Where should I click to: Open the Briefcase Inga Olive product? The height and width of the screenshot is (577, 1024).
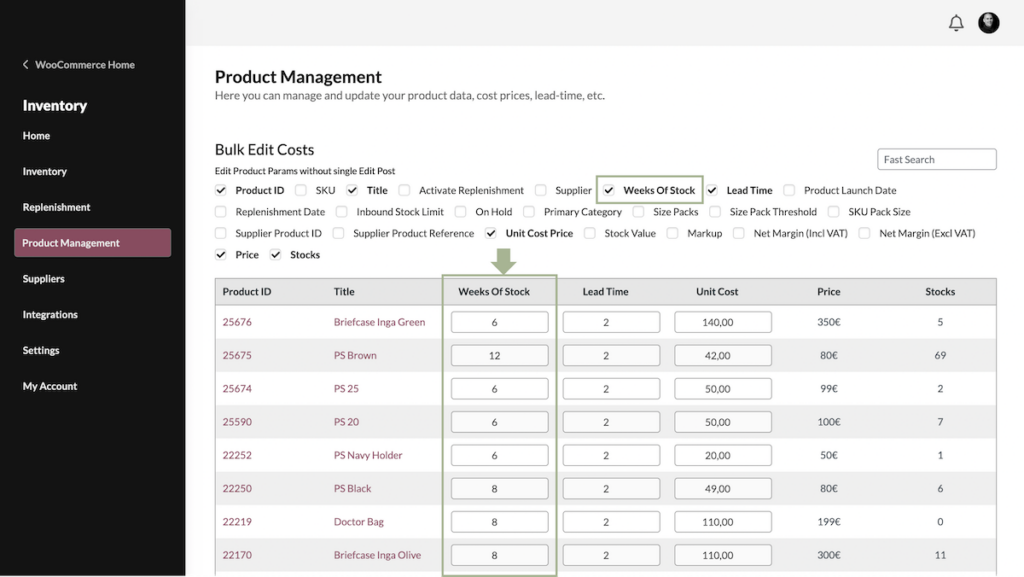click(377, 555)
